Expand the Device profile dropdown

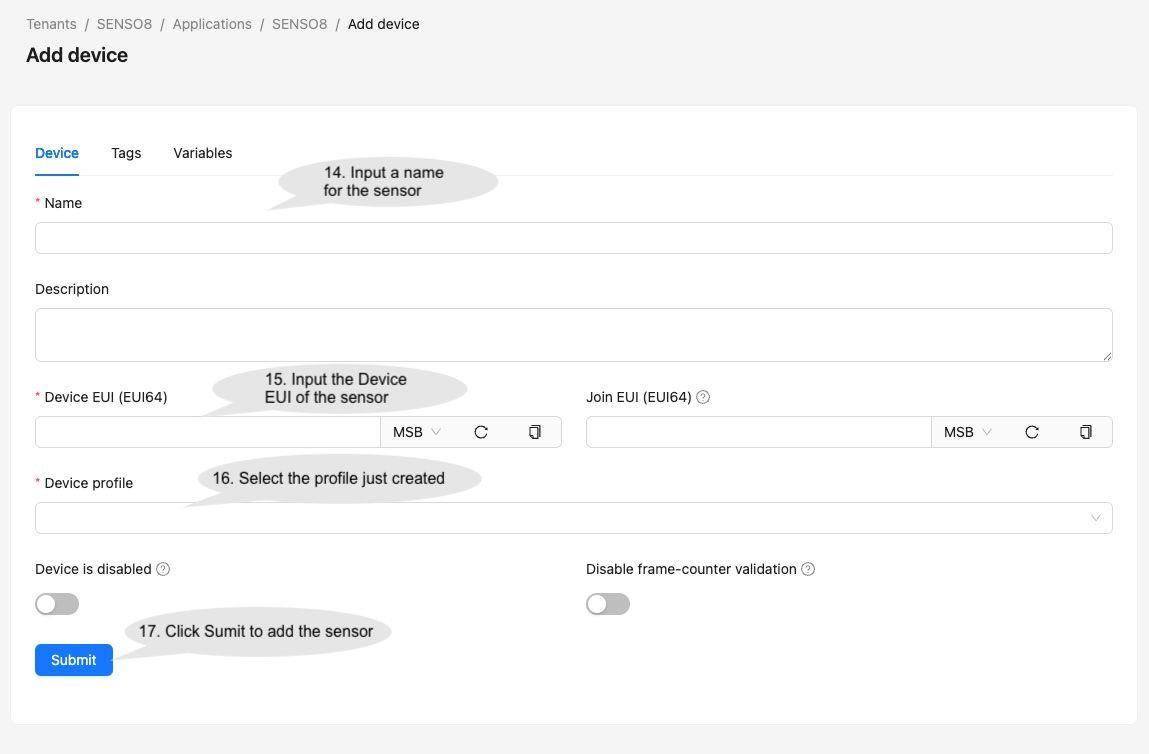pos(573,518)
